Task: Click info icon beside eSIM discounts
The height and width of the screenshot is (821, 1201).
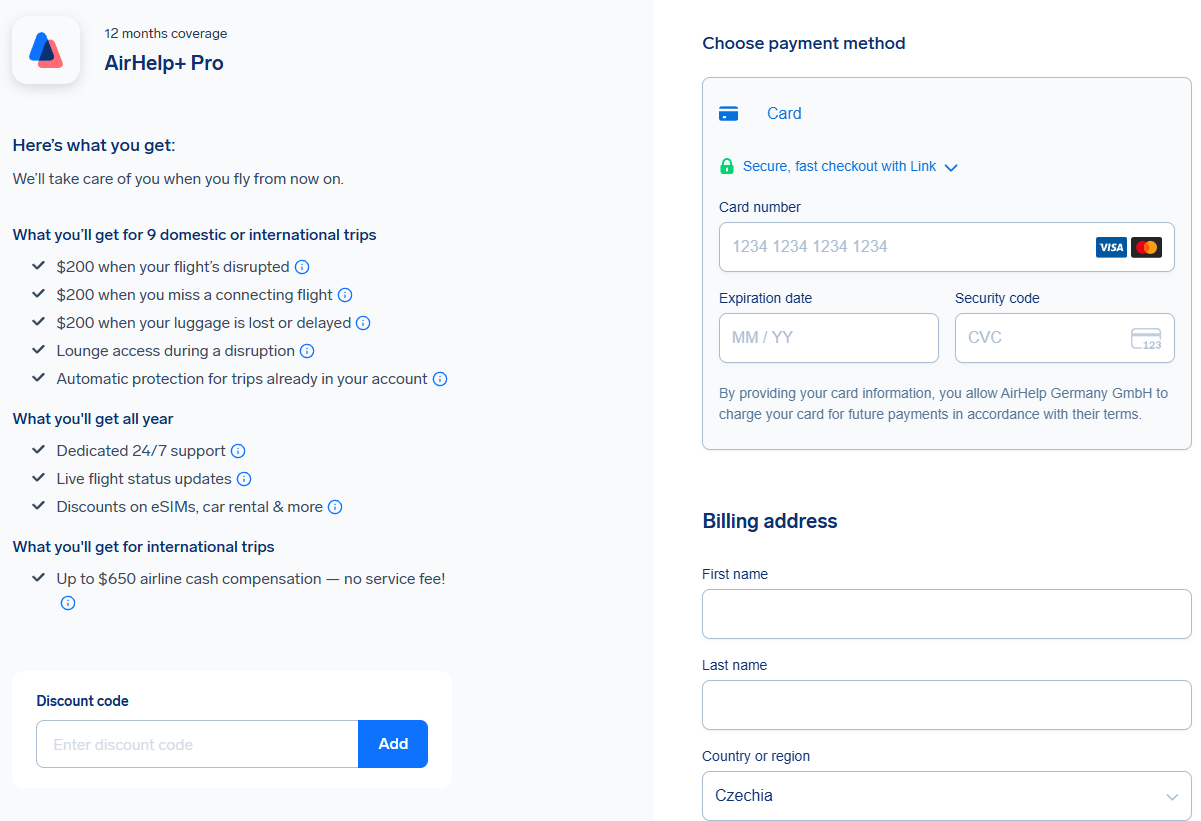Action: (x=335, y=507)
